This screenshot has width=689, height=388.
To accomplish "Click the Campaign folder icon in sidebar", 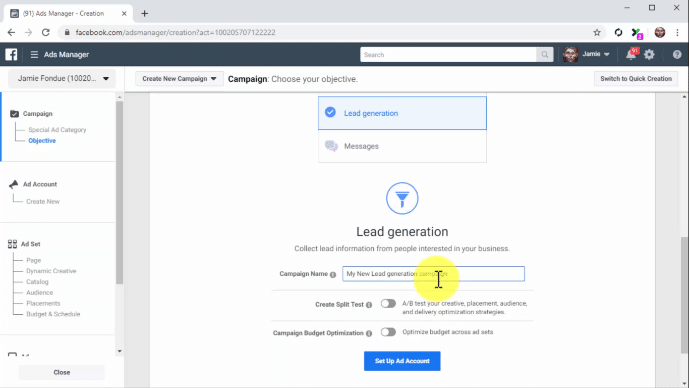I will (x=14, y=113).
